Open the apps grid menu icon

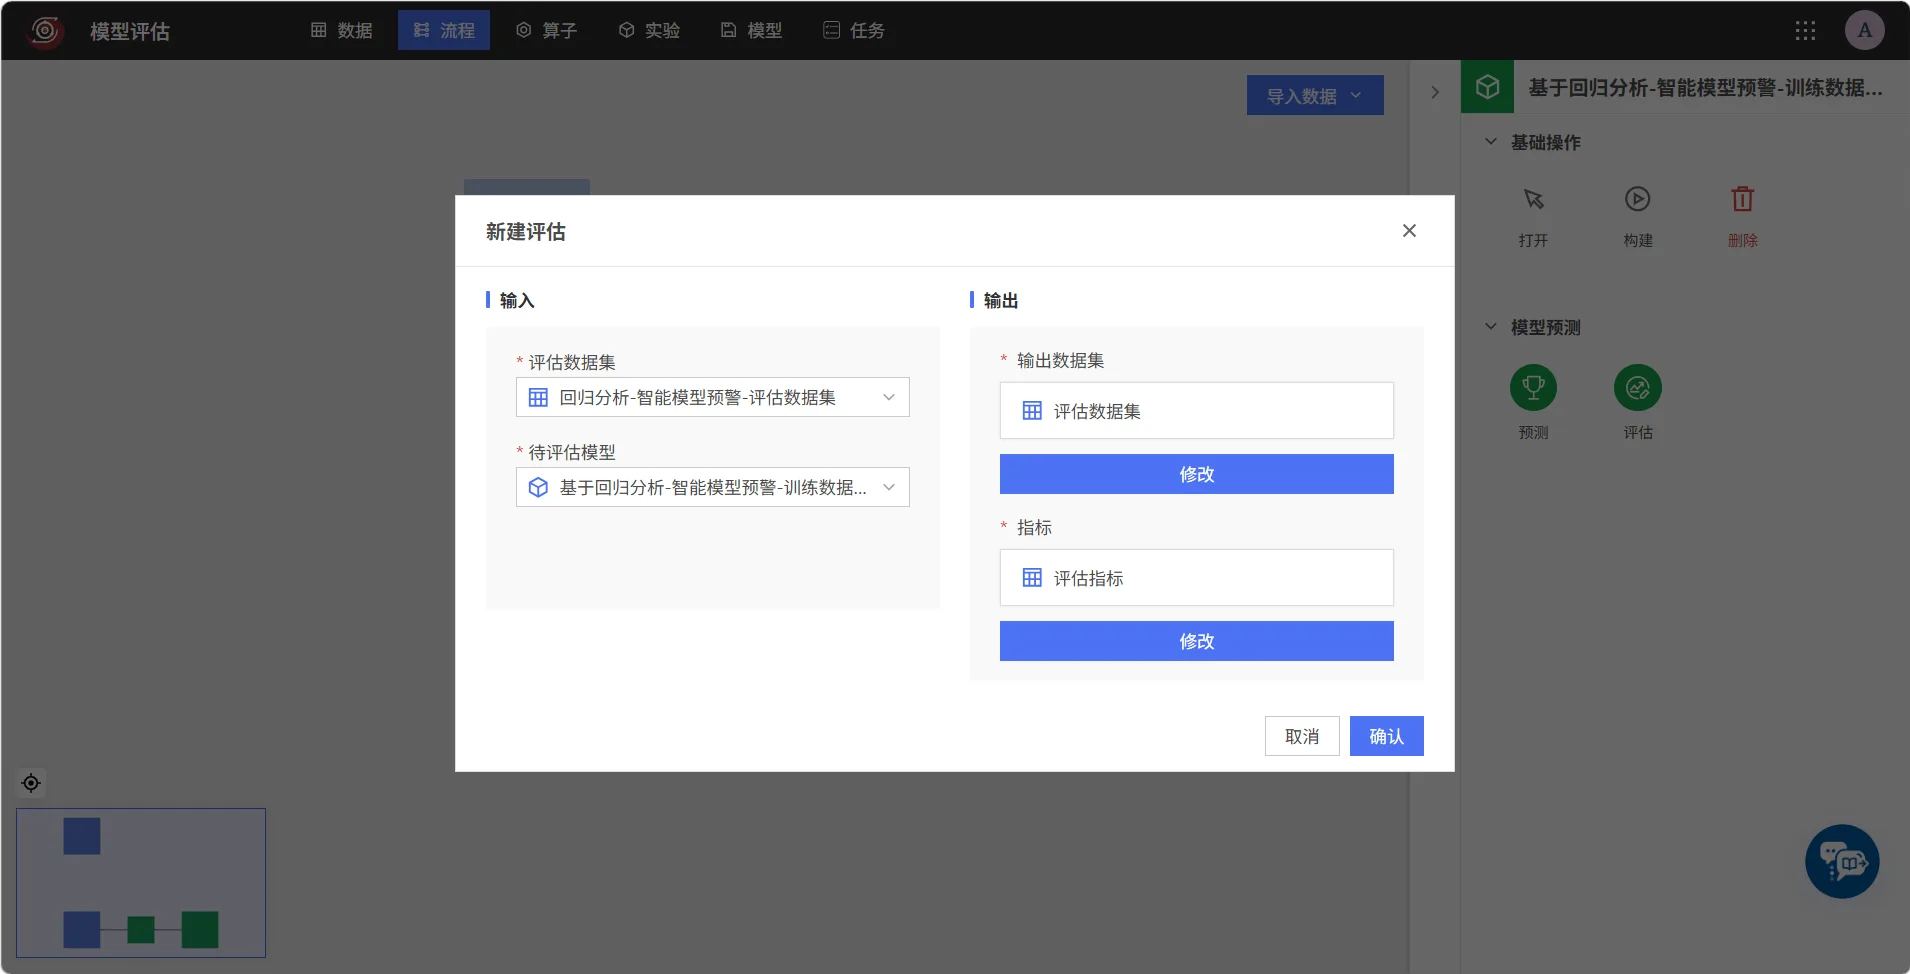pos(1805,30)
